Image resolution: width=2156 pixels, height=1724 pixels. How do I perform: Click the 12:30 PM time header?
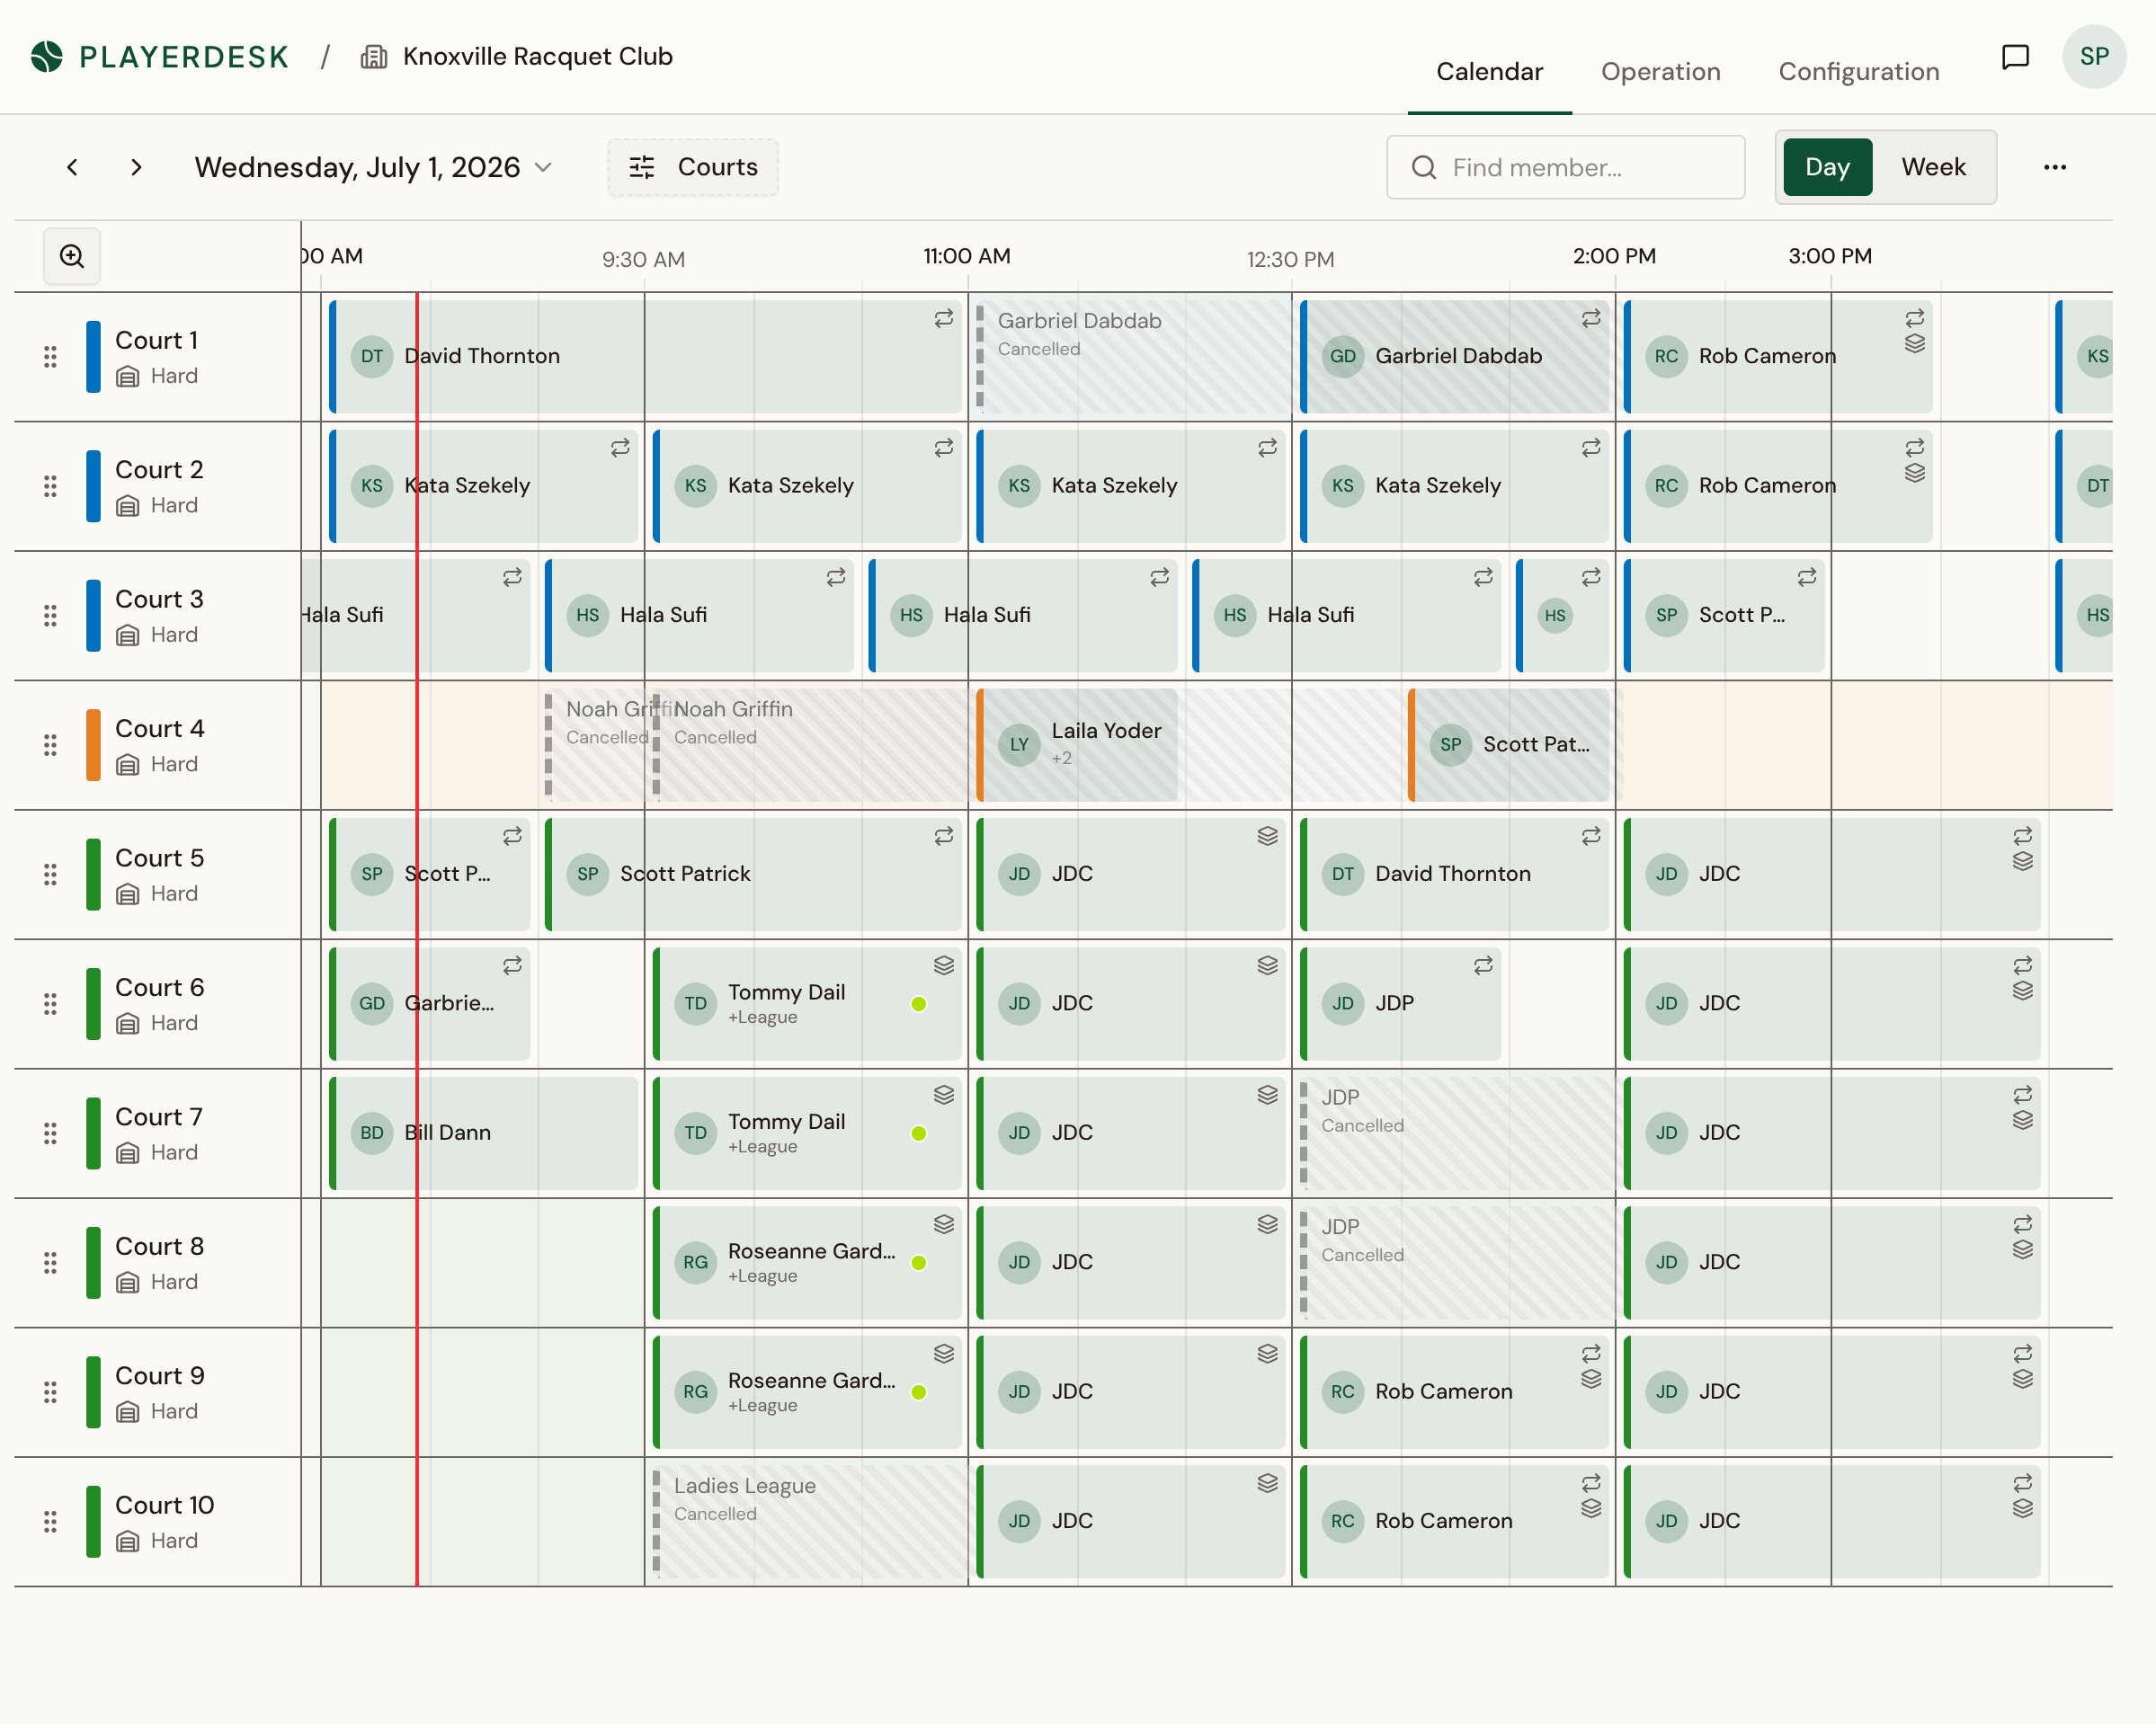tap(1290, 260)
